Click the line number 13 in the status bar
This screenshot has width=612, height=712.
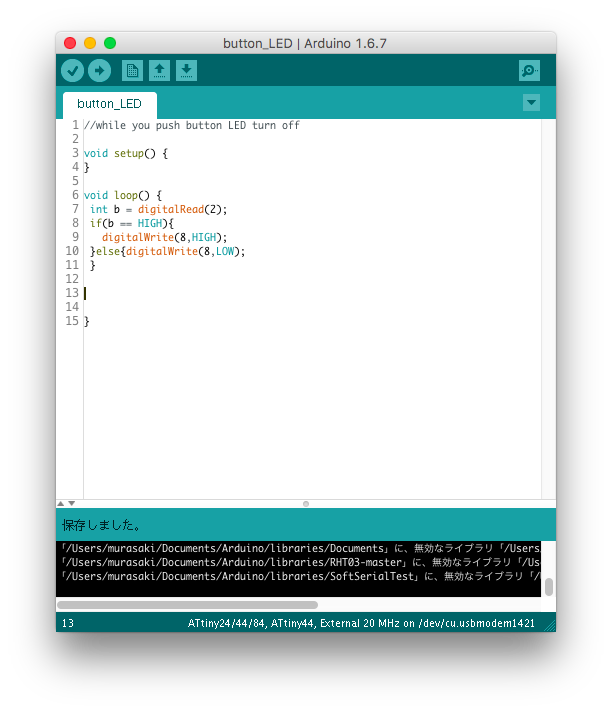(x=68, y=623)
